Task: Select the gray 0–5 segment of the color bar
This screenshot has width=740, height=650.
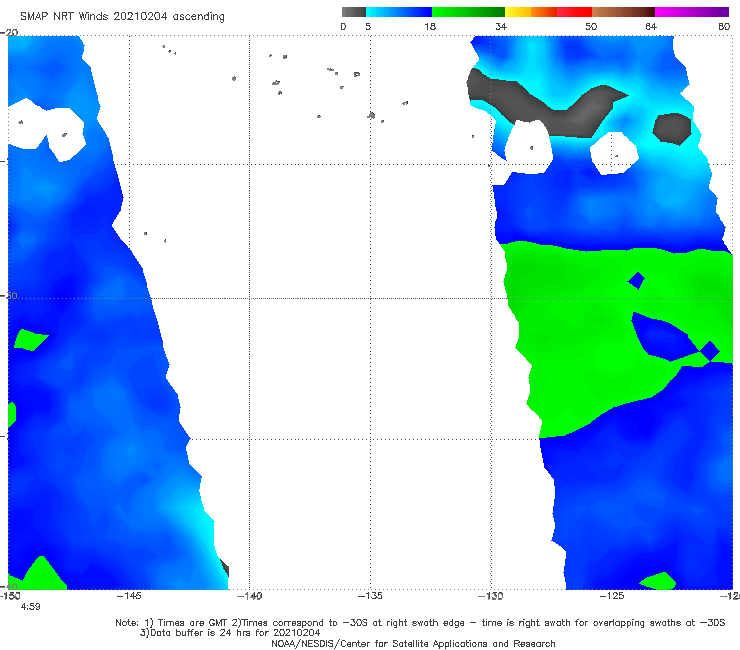Action: tap(354, 12)
